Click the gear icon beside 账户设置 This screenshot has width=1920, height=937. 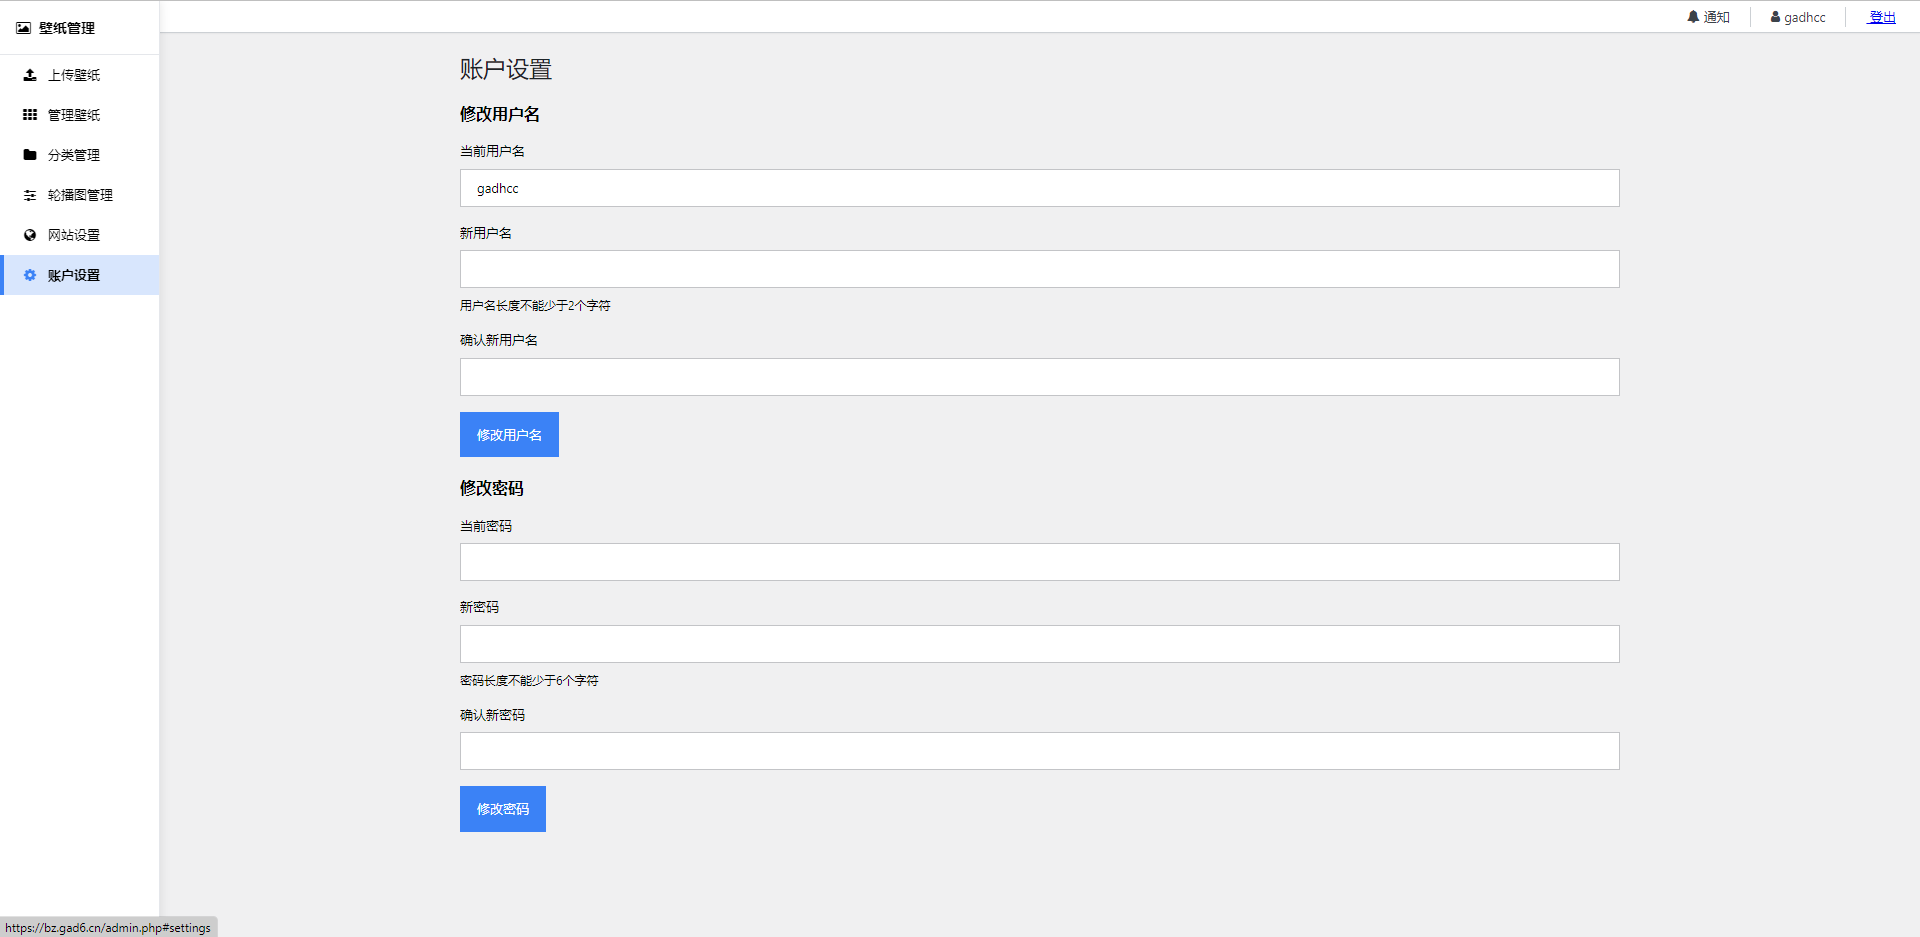30,275
